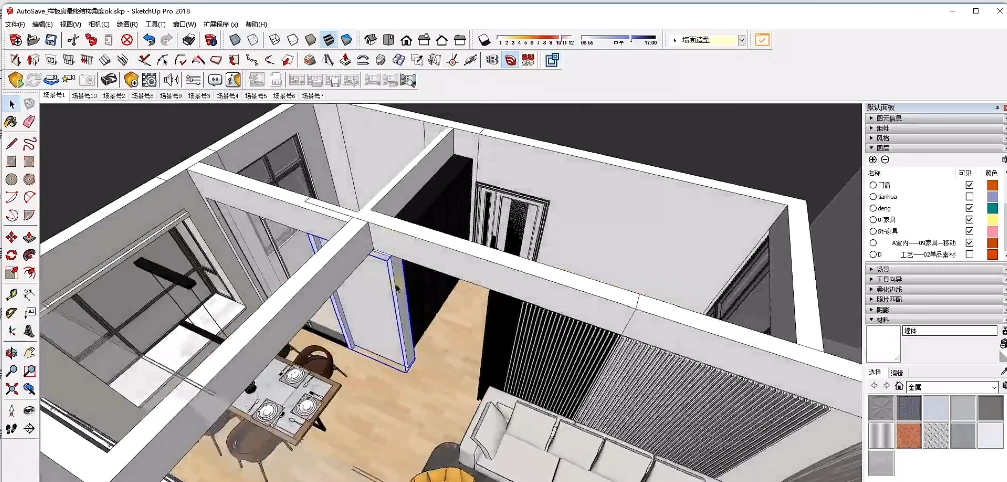The image size is (1007, 482).
Task: Click the Remove Layer minus icon
Action: [885, 160]
